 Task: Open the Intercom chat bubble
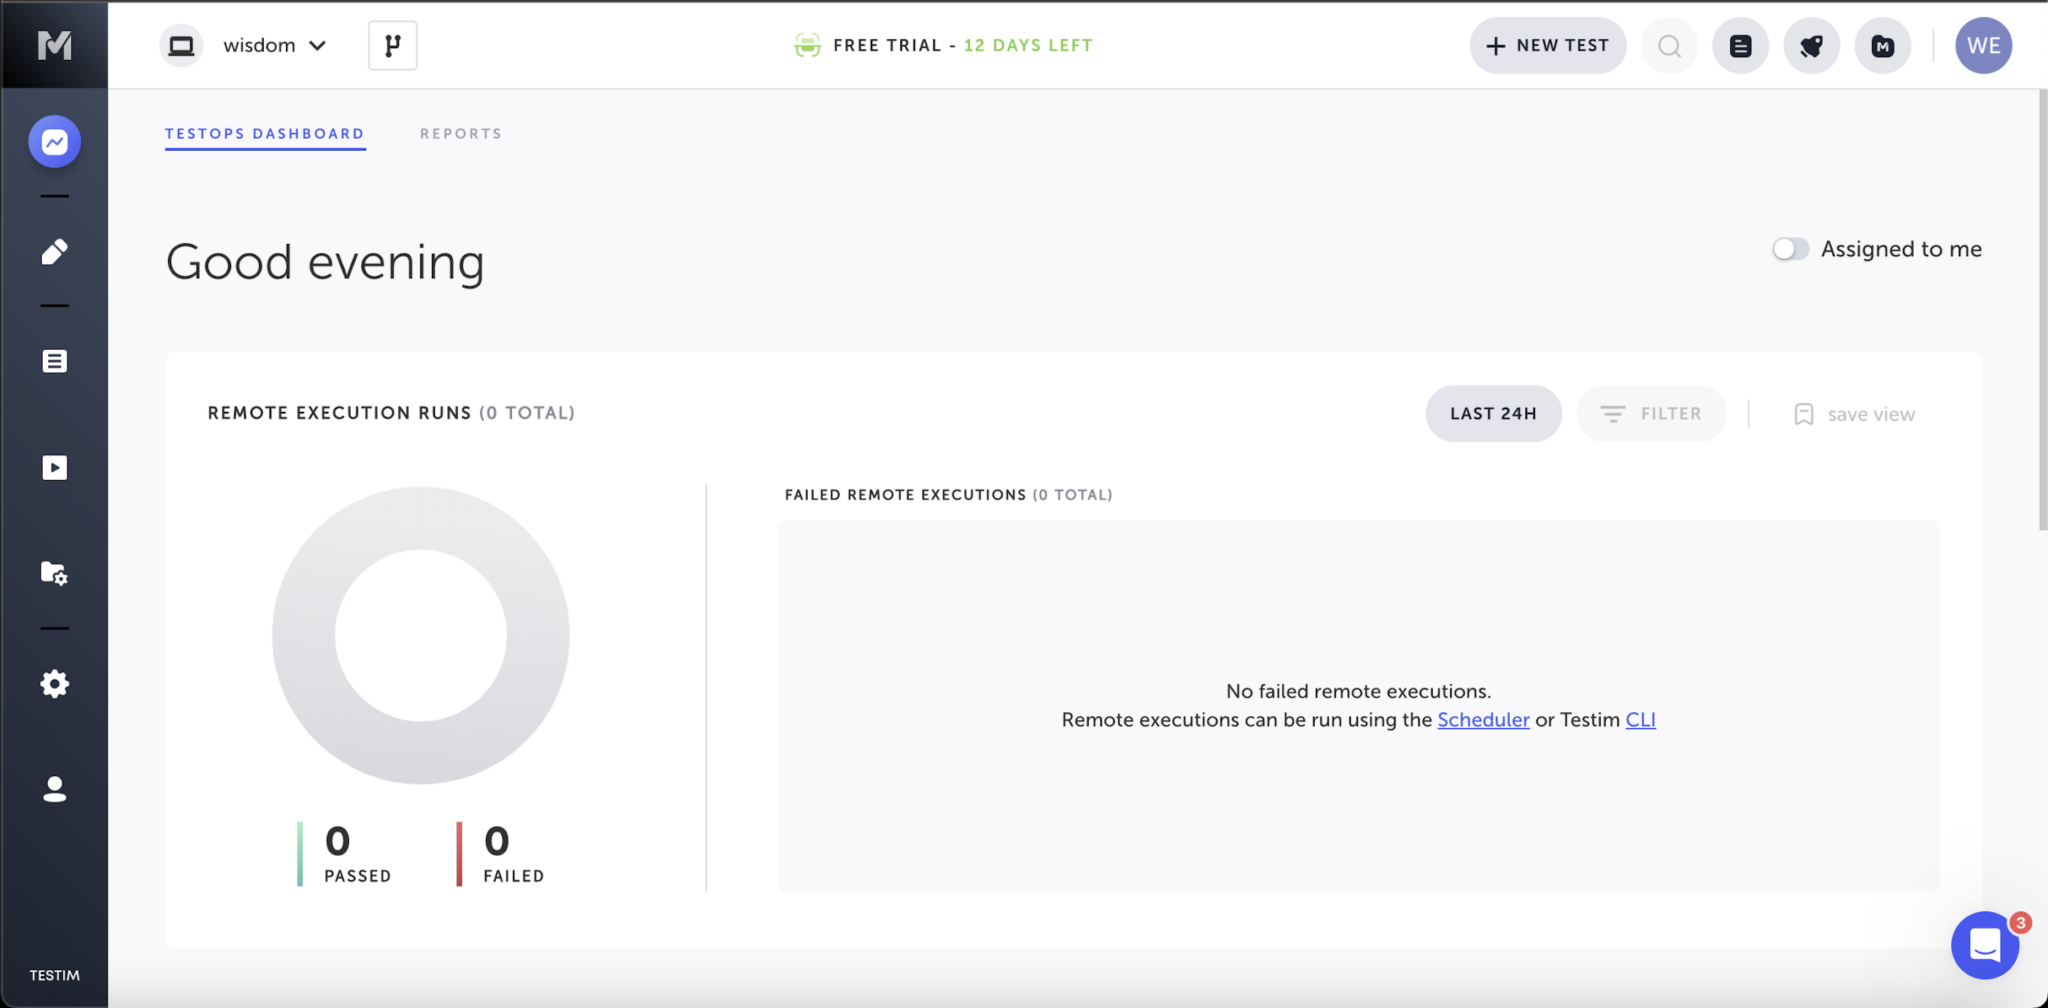click(1984, 945)
